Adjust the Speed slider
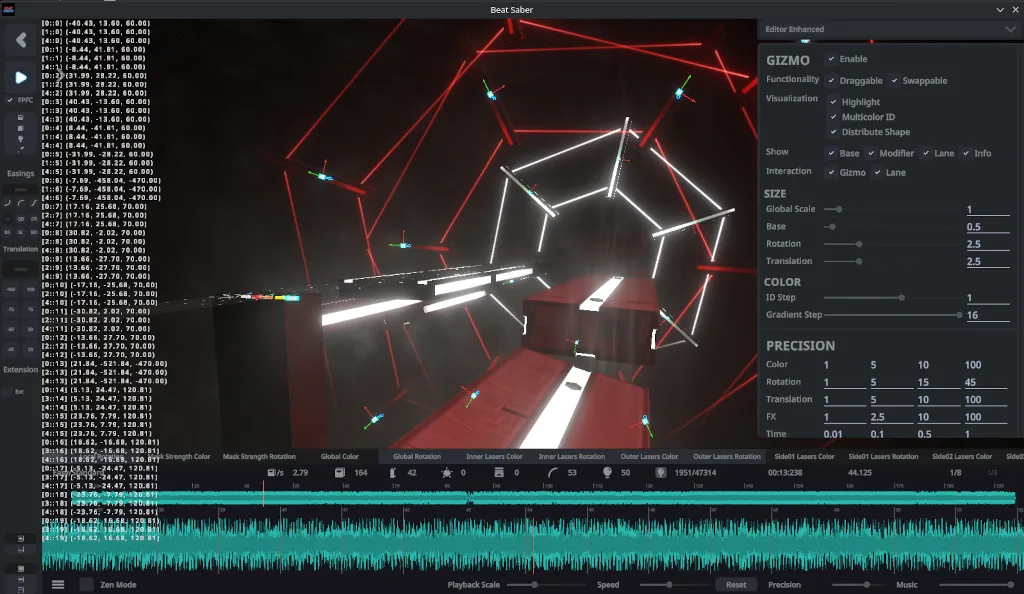This screenshot has height=594, width=1024. point(675,585)
